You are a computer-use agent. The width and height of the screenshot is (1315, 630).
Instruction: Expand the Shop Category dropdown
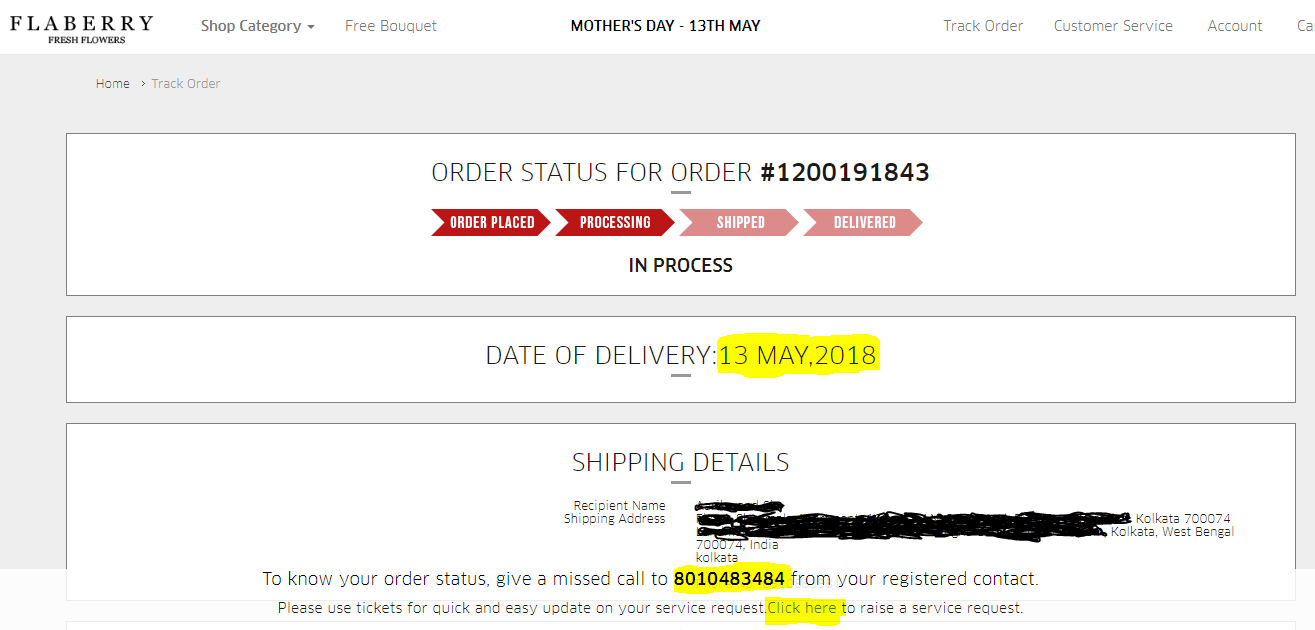coord(257,26)
